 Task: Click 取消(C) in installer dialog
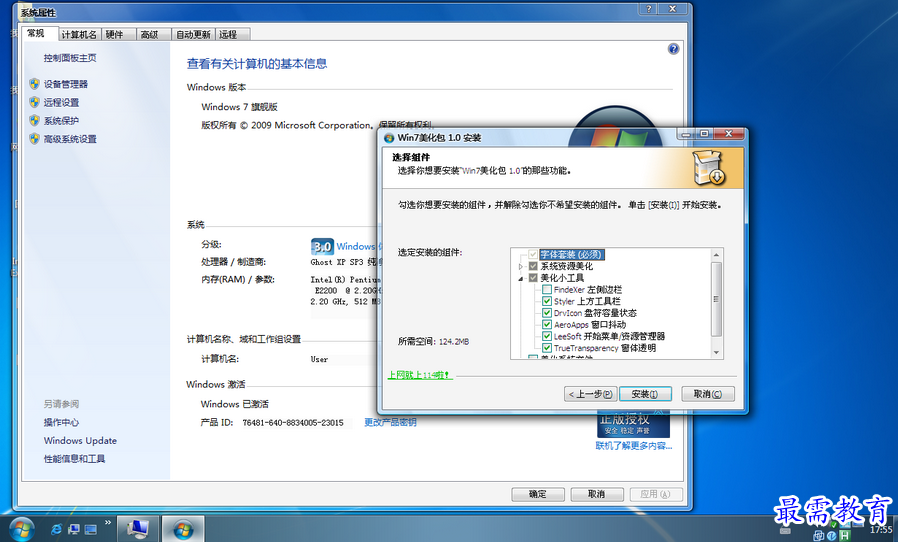point(708,394)
